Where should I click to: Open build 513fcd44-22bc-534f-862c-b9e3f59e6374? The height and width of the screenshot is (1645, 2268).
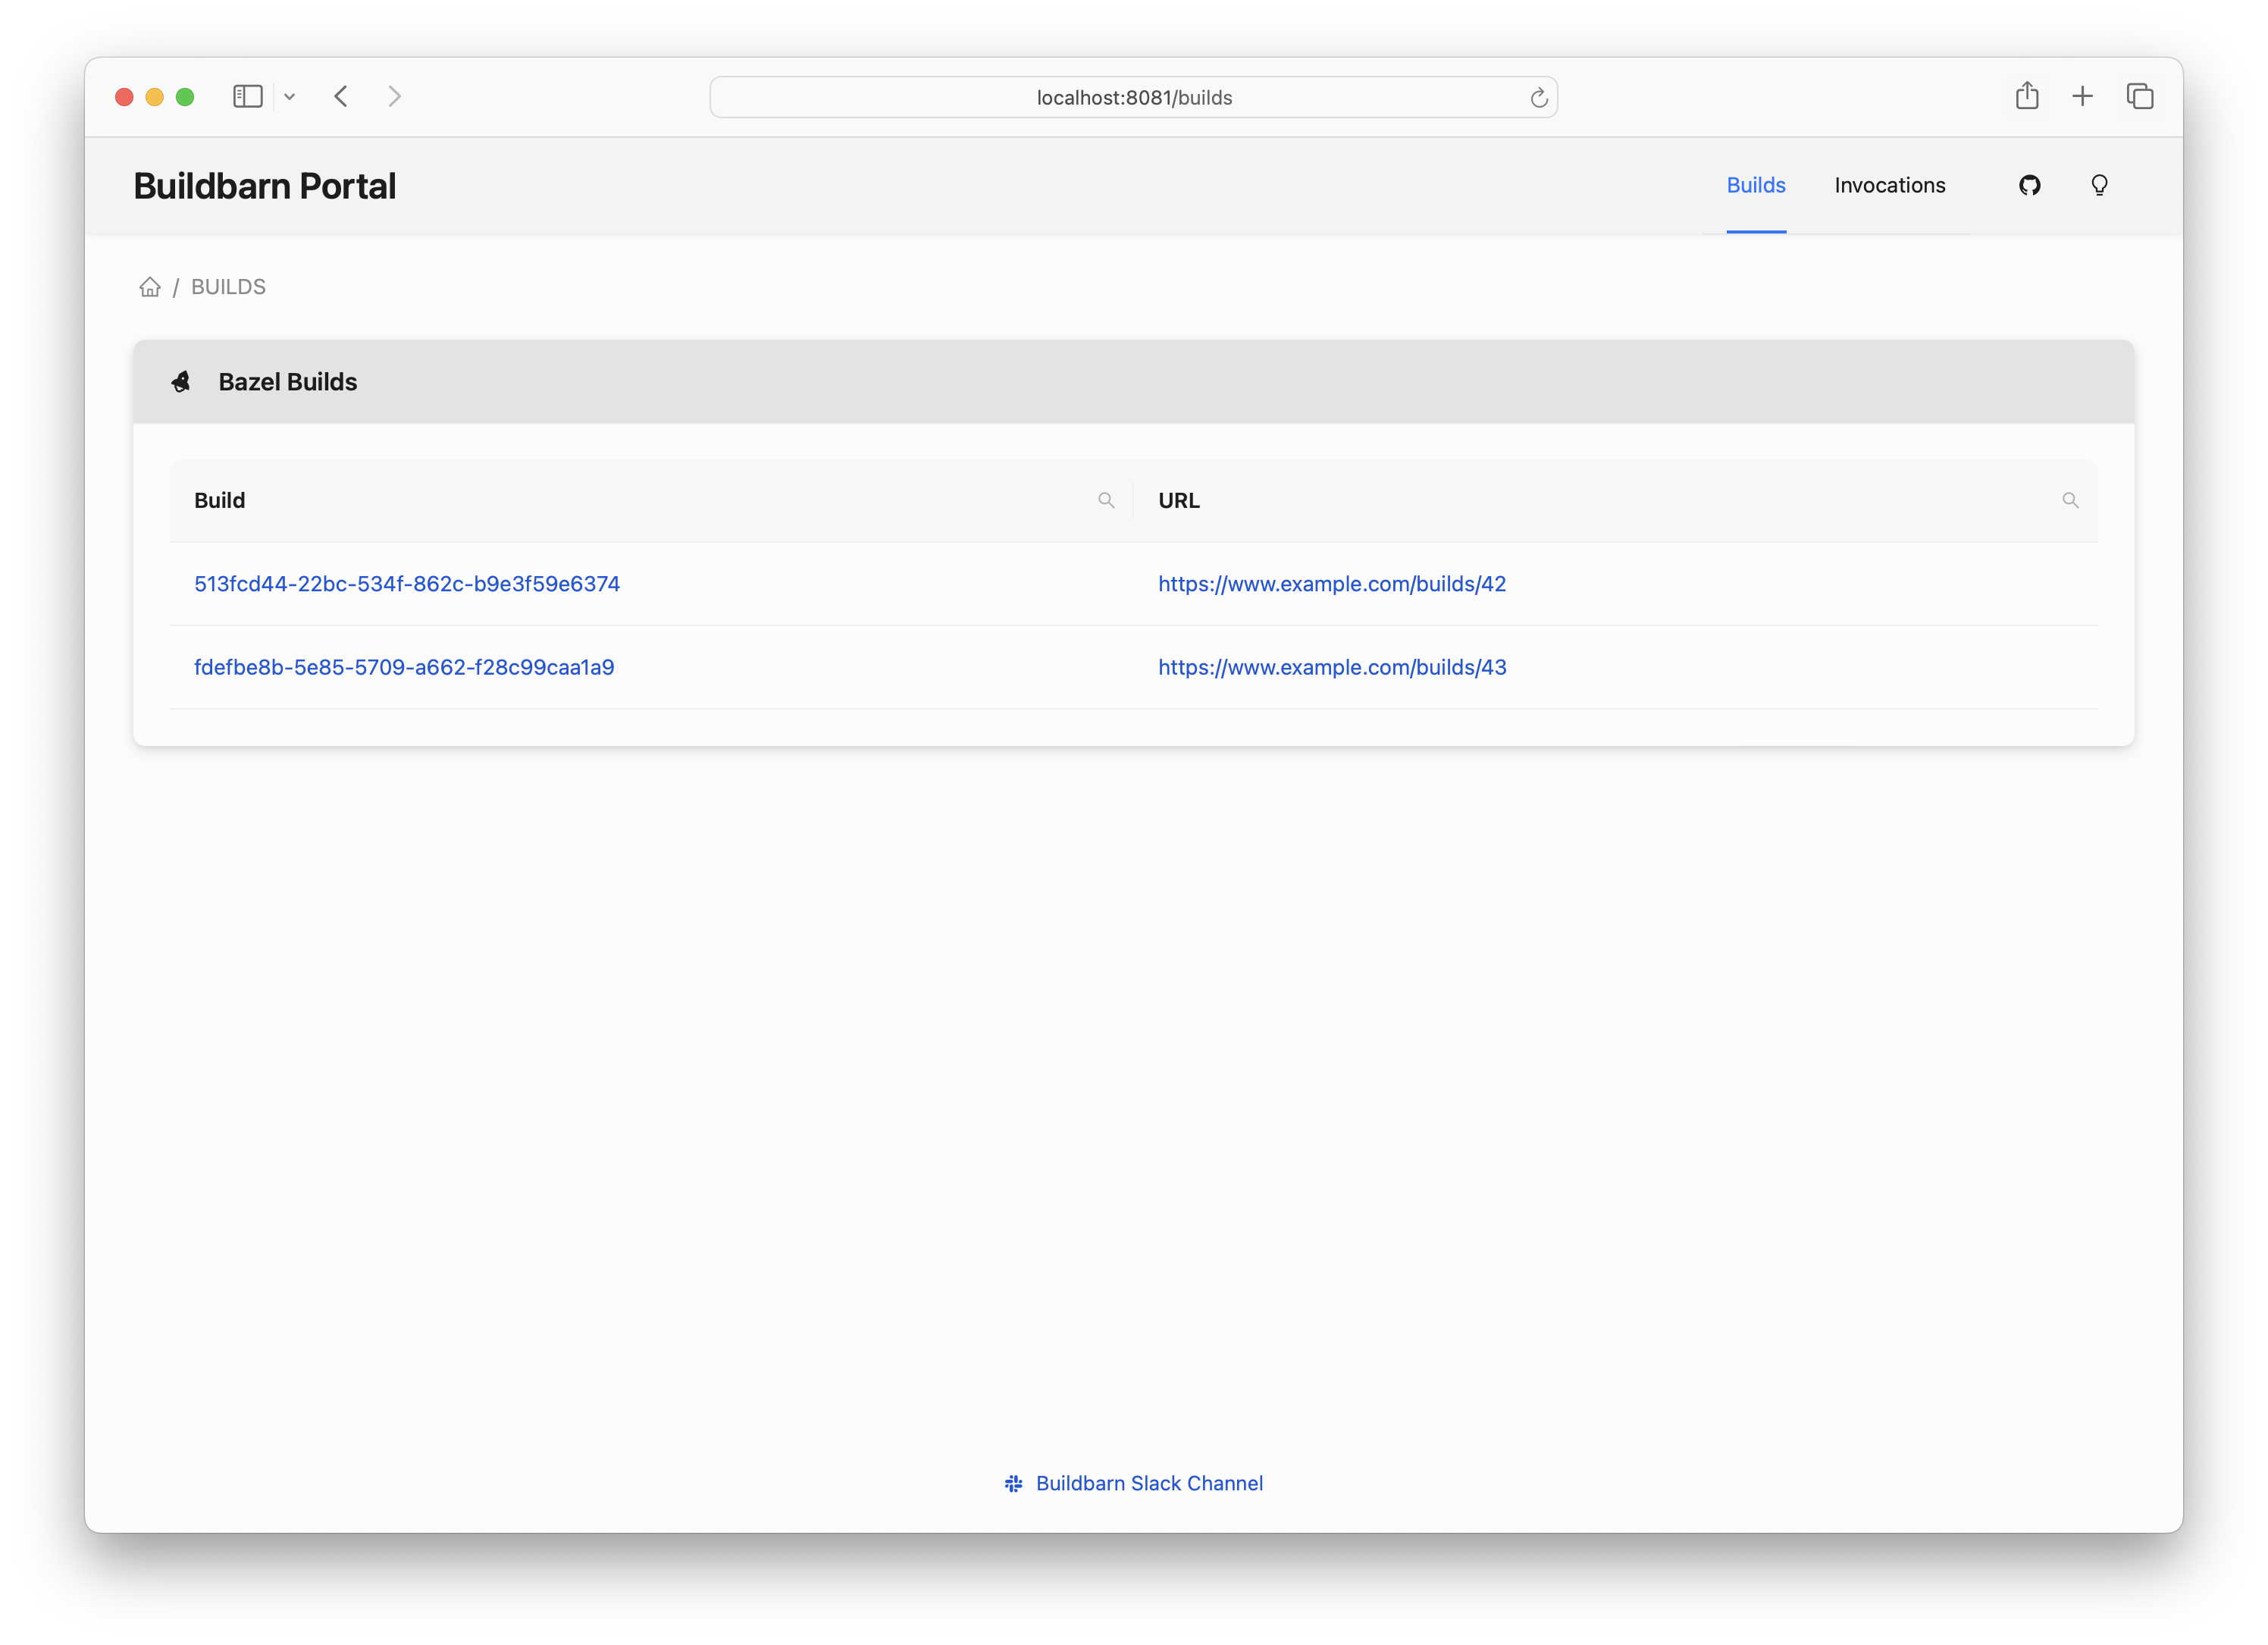[407, 584]
